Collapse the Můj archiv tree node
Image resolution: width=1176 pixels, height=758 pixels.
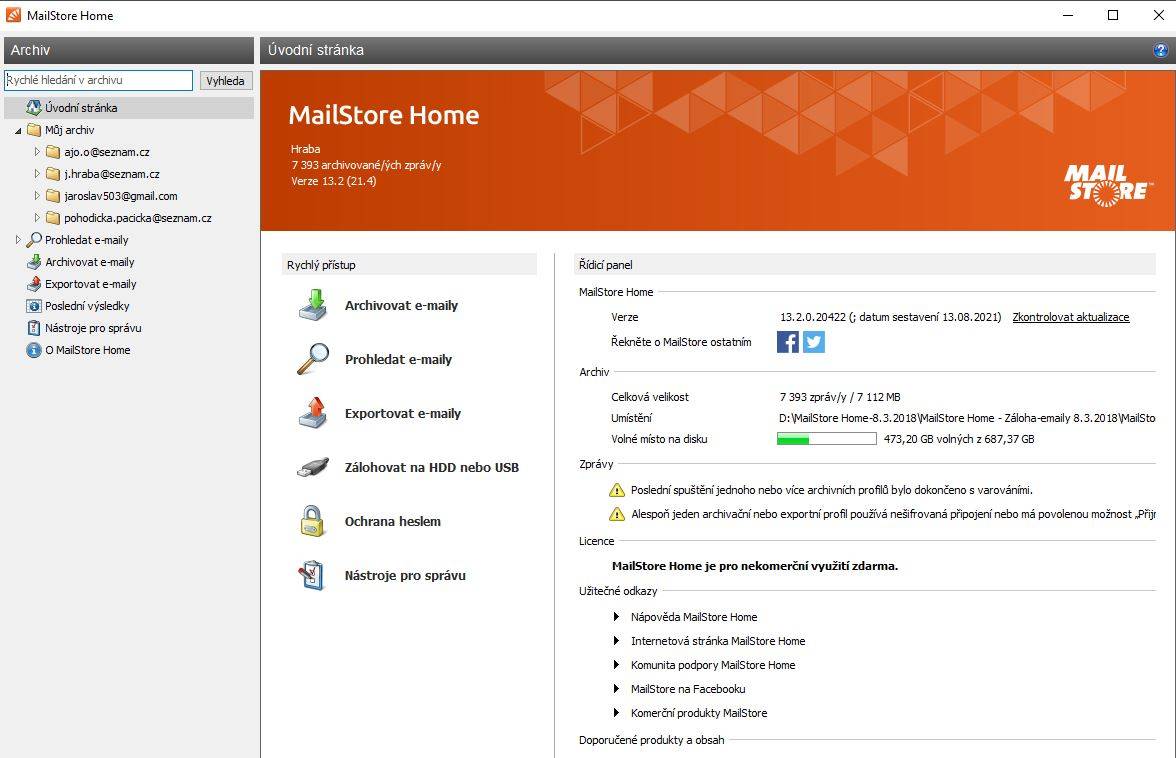pos(18,130)
